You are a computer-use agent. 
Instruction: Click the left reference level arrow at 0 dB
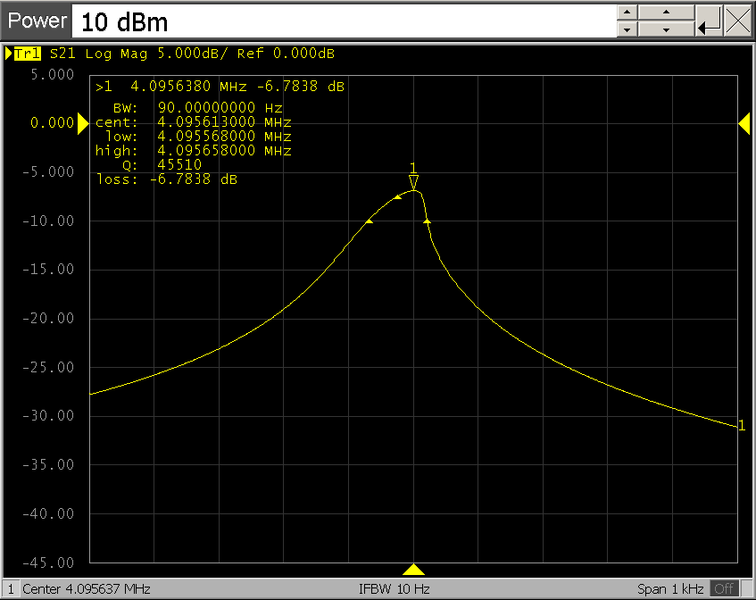point(83,123)
